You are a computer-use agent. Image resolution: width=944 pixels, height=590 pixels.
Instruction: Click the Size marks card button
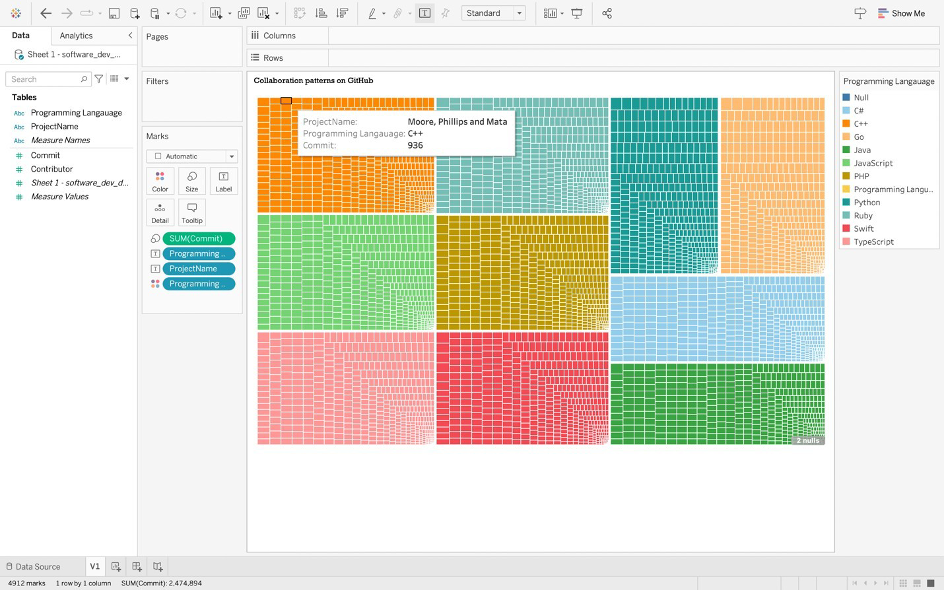[x=191, y=181]
